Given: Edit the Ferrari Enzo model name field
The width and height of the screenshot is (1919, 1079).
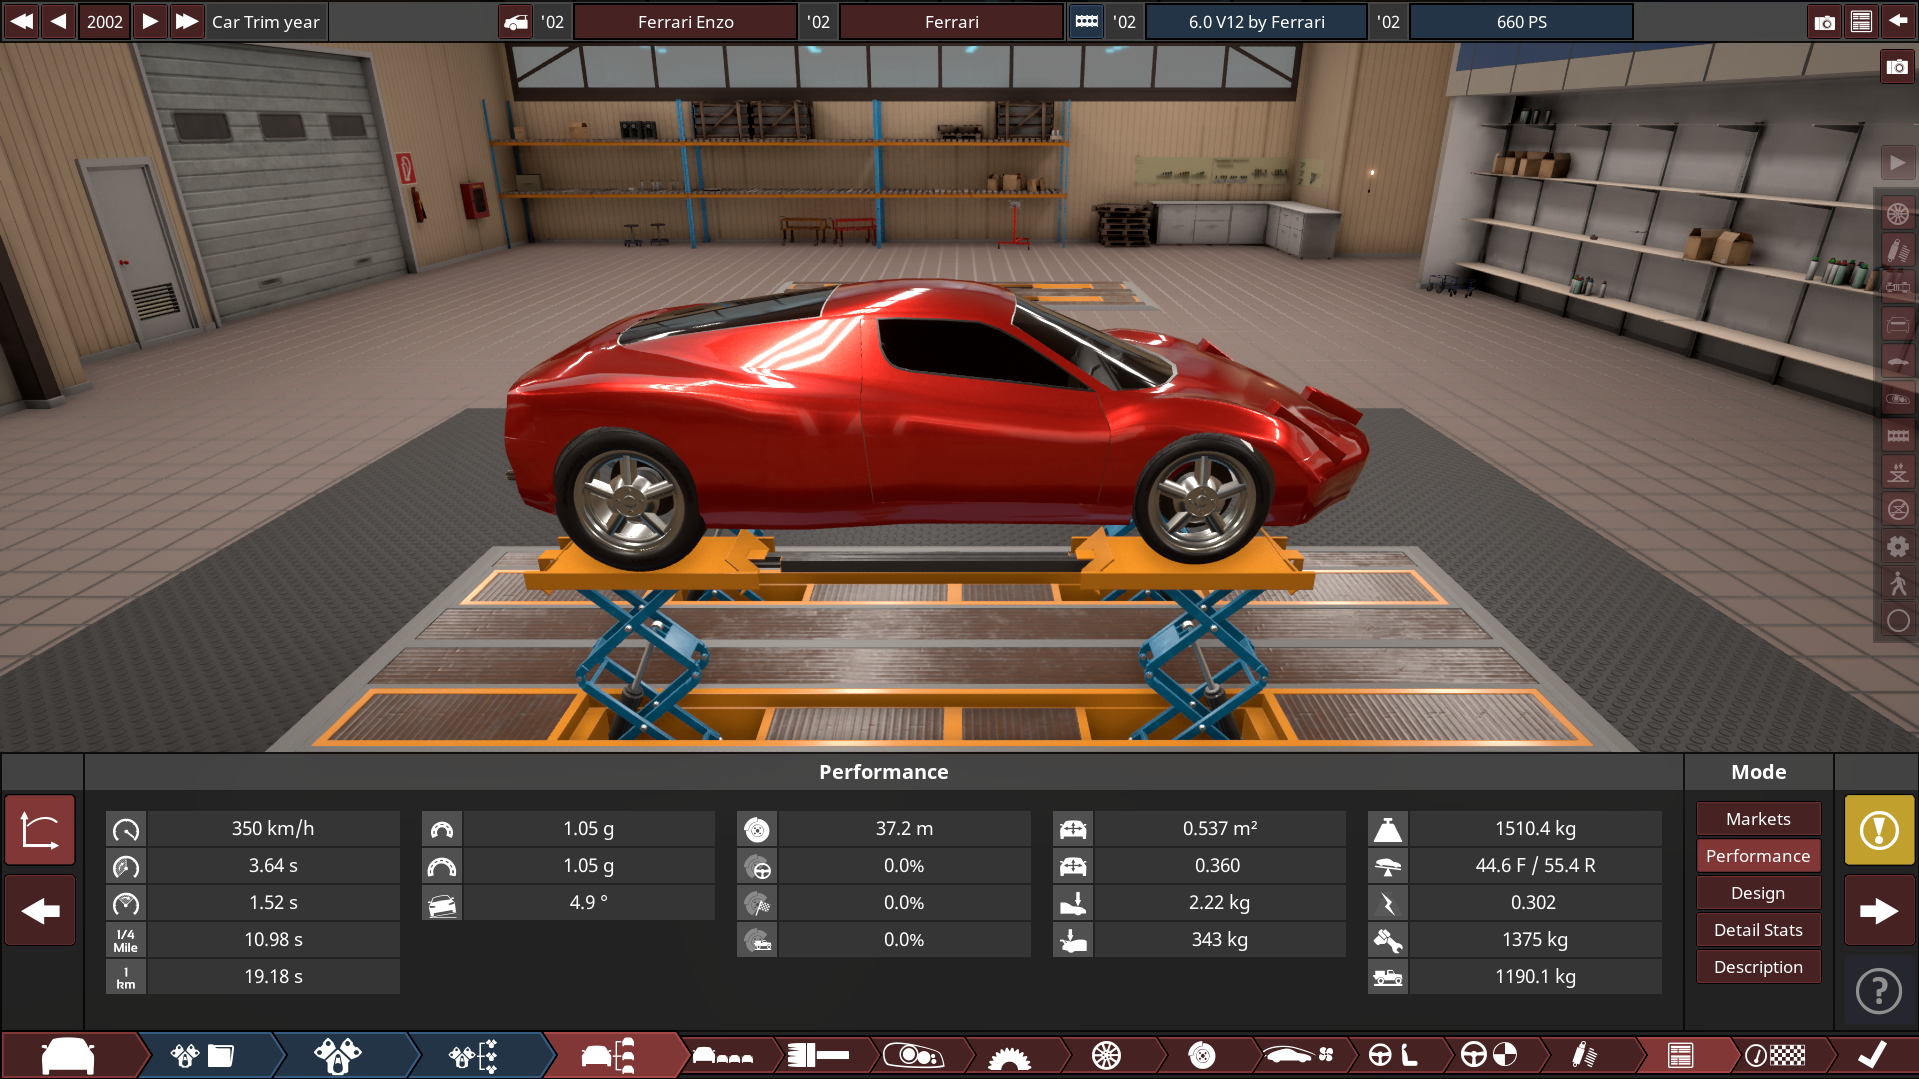Looking at the screenshot, I should pyautogui.click(x=686, y=21).
